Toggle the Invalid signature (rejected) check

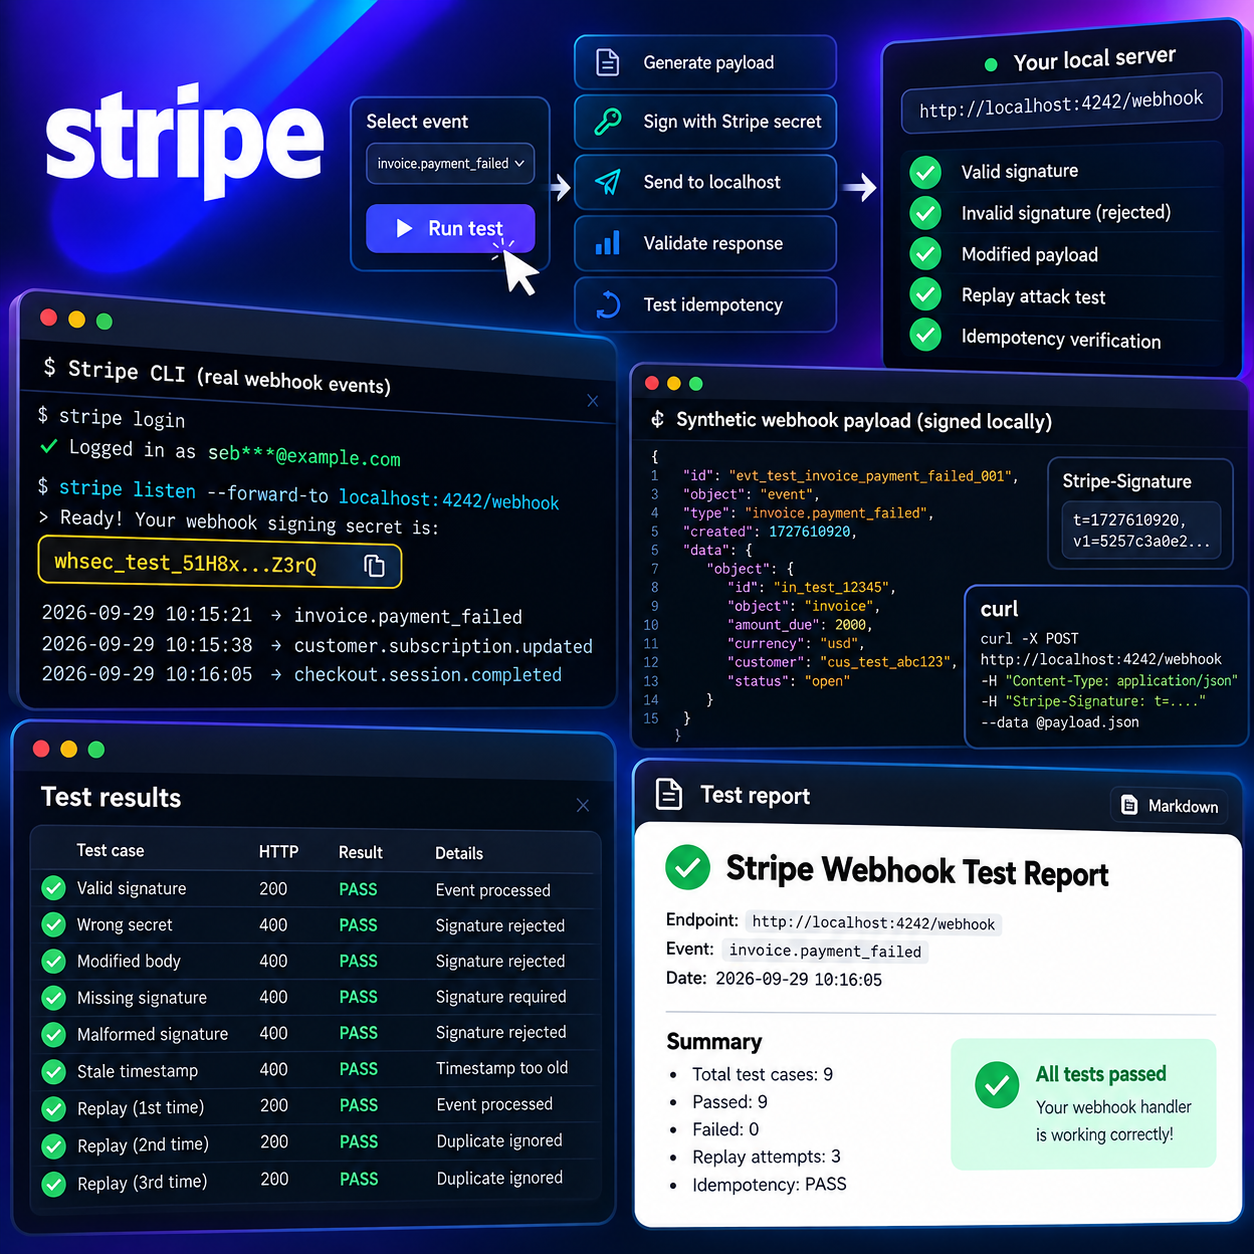coord(926,213)
